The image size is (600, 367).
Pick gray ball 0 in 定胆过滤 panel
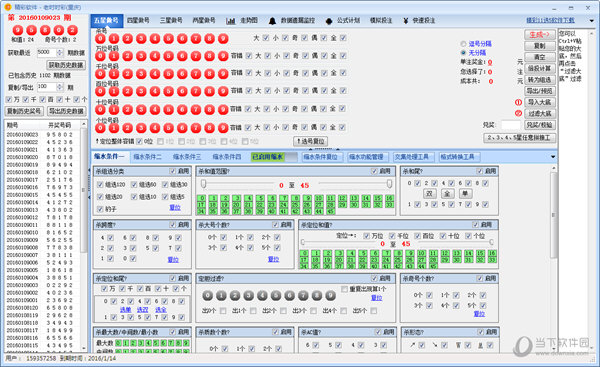[x=207, y=295]
